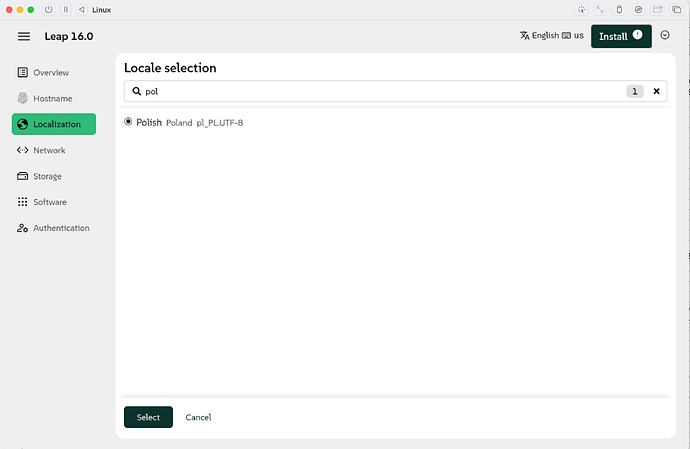Click the USB device icon in toolbar
The image size is (690, 449).
[619, 9]
